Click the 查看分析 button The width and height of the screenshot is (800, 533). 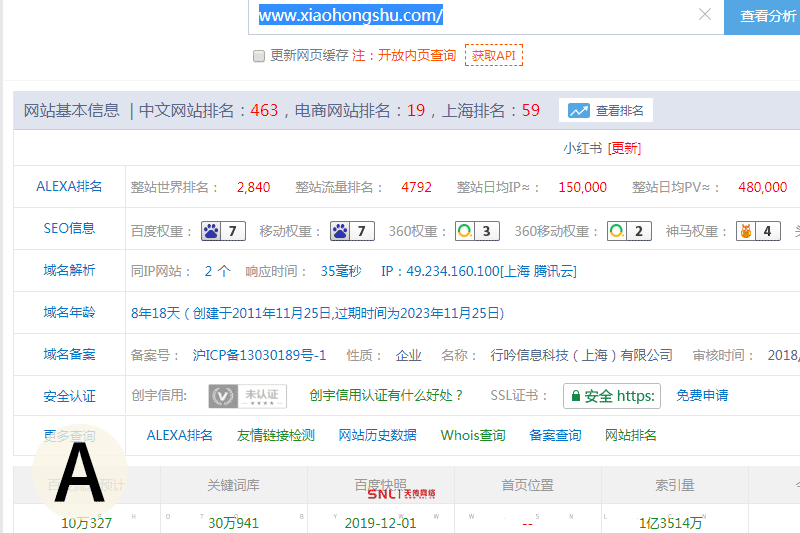(x=762, y=16)
